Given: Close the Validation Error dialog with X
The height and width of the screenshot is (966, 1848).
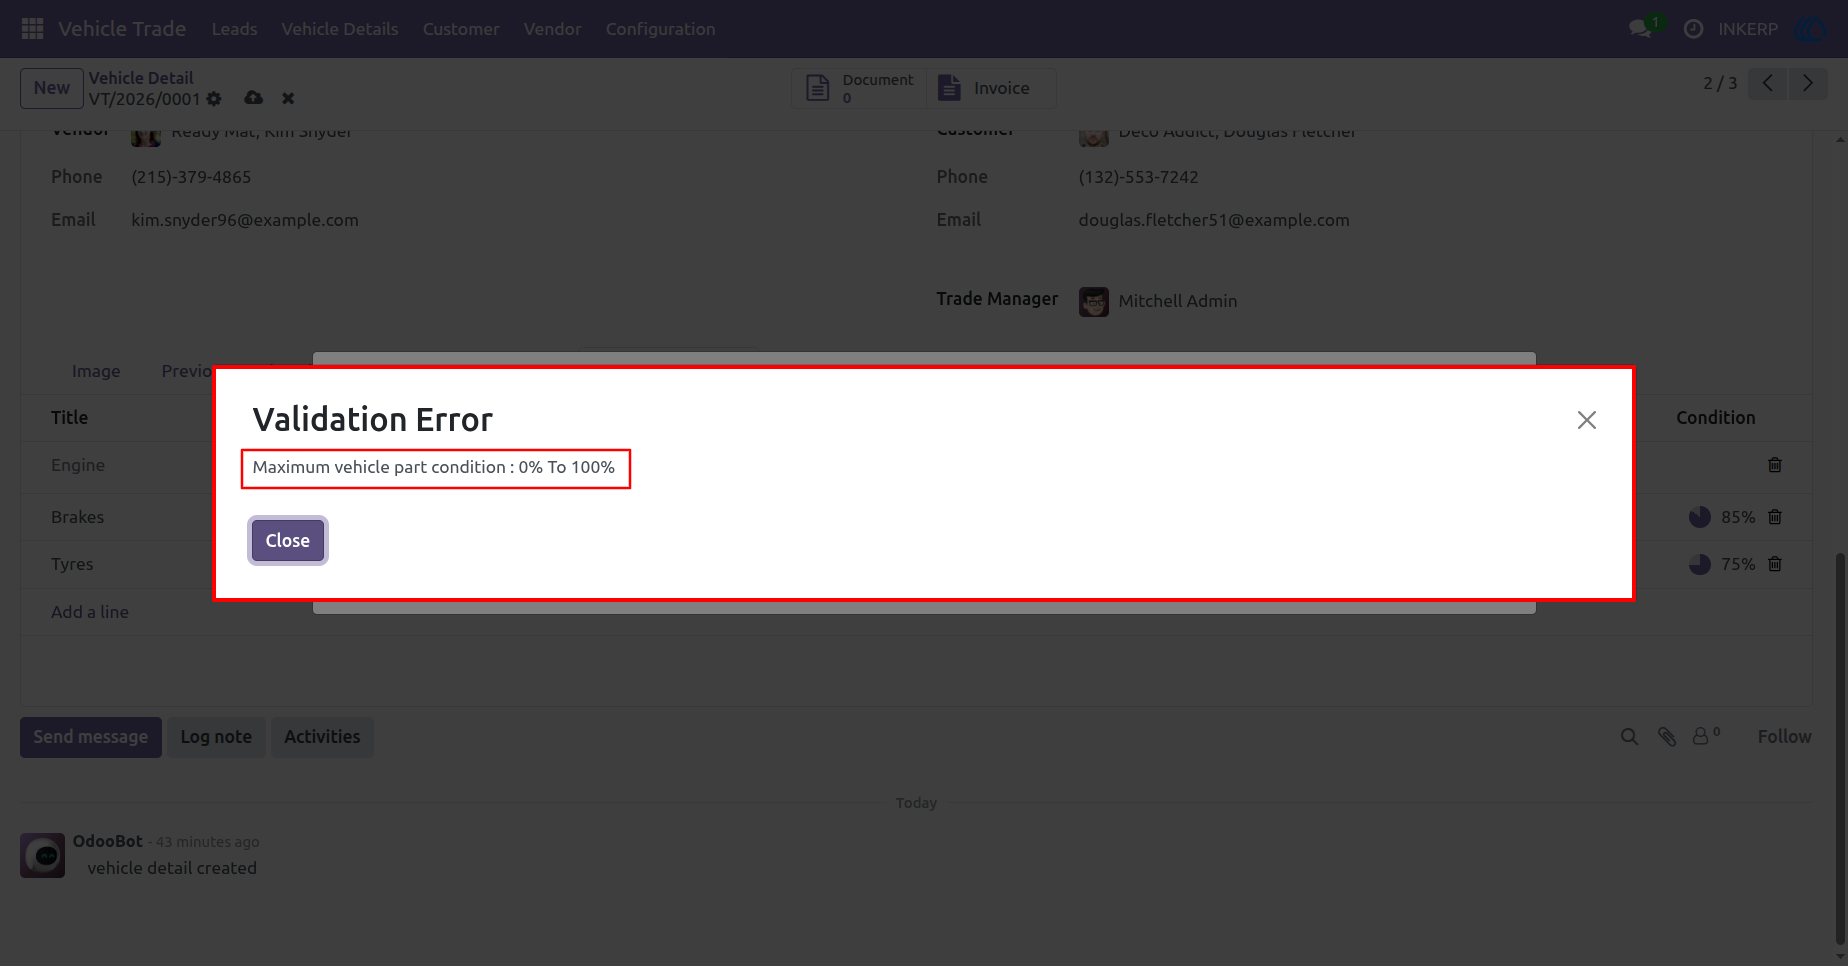Looking at the screenshot, I should point(1586,420).
